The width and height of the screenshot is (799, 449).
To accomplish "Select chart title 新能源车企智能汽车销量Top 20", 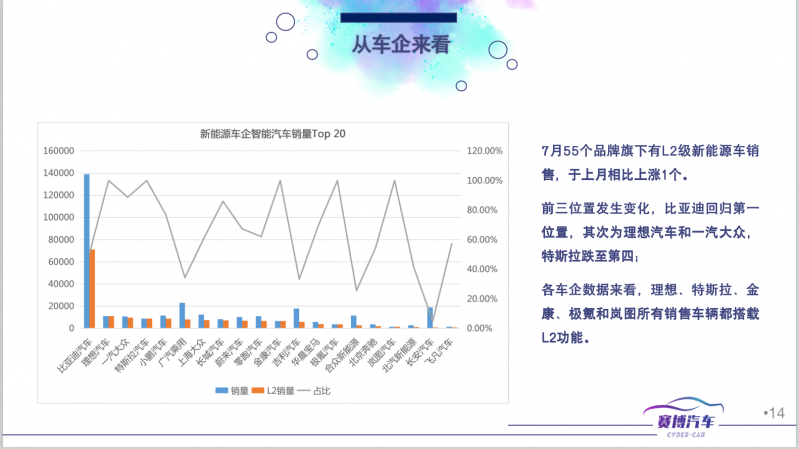I will [x=273, y=134].
